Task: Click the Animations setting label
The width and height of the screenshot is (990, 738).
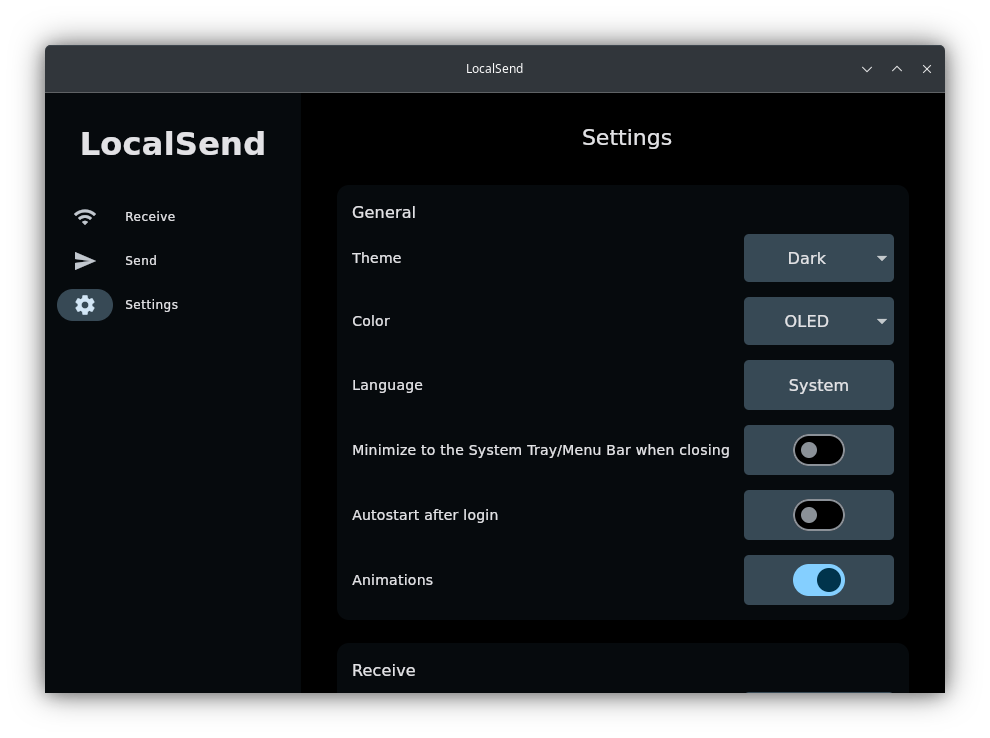Action: [393, 580]
